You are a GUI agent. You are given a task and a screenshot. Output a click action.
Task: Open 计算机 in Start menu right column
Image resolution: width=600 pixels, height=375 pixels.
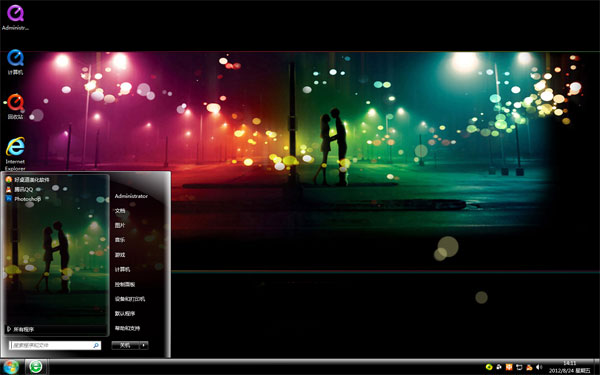point(122,269)
